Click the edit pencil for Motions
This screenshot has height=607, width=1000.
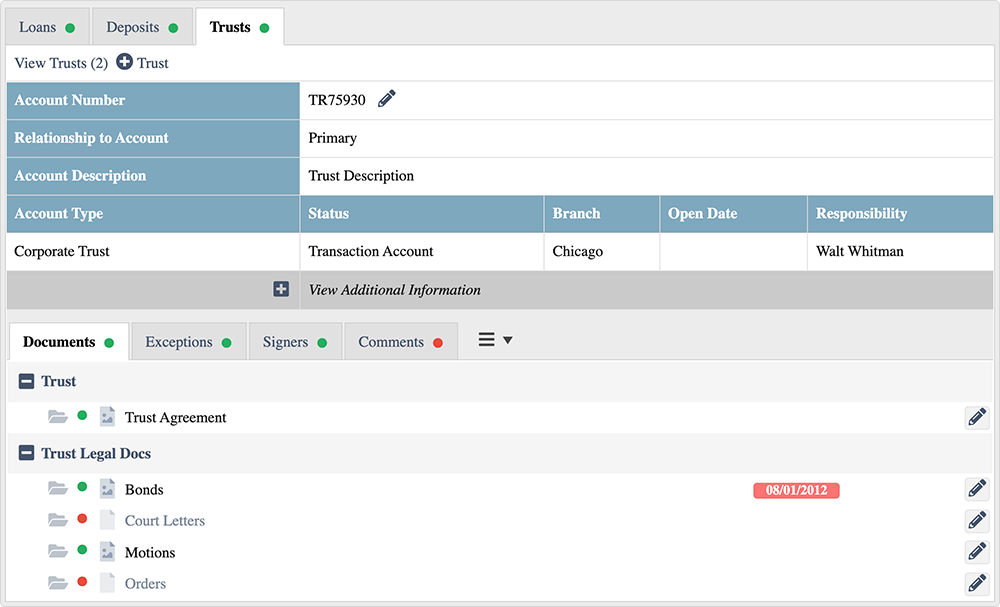coord(976,552)
